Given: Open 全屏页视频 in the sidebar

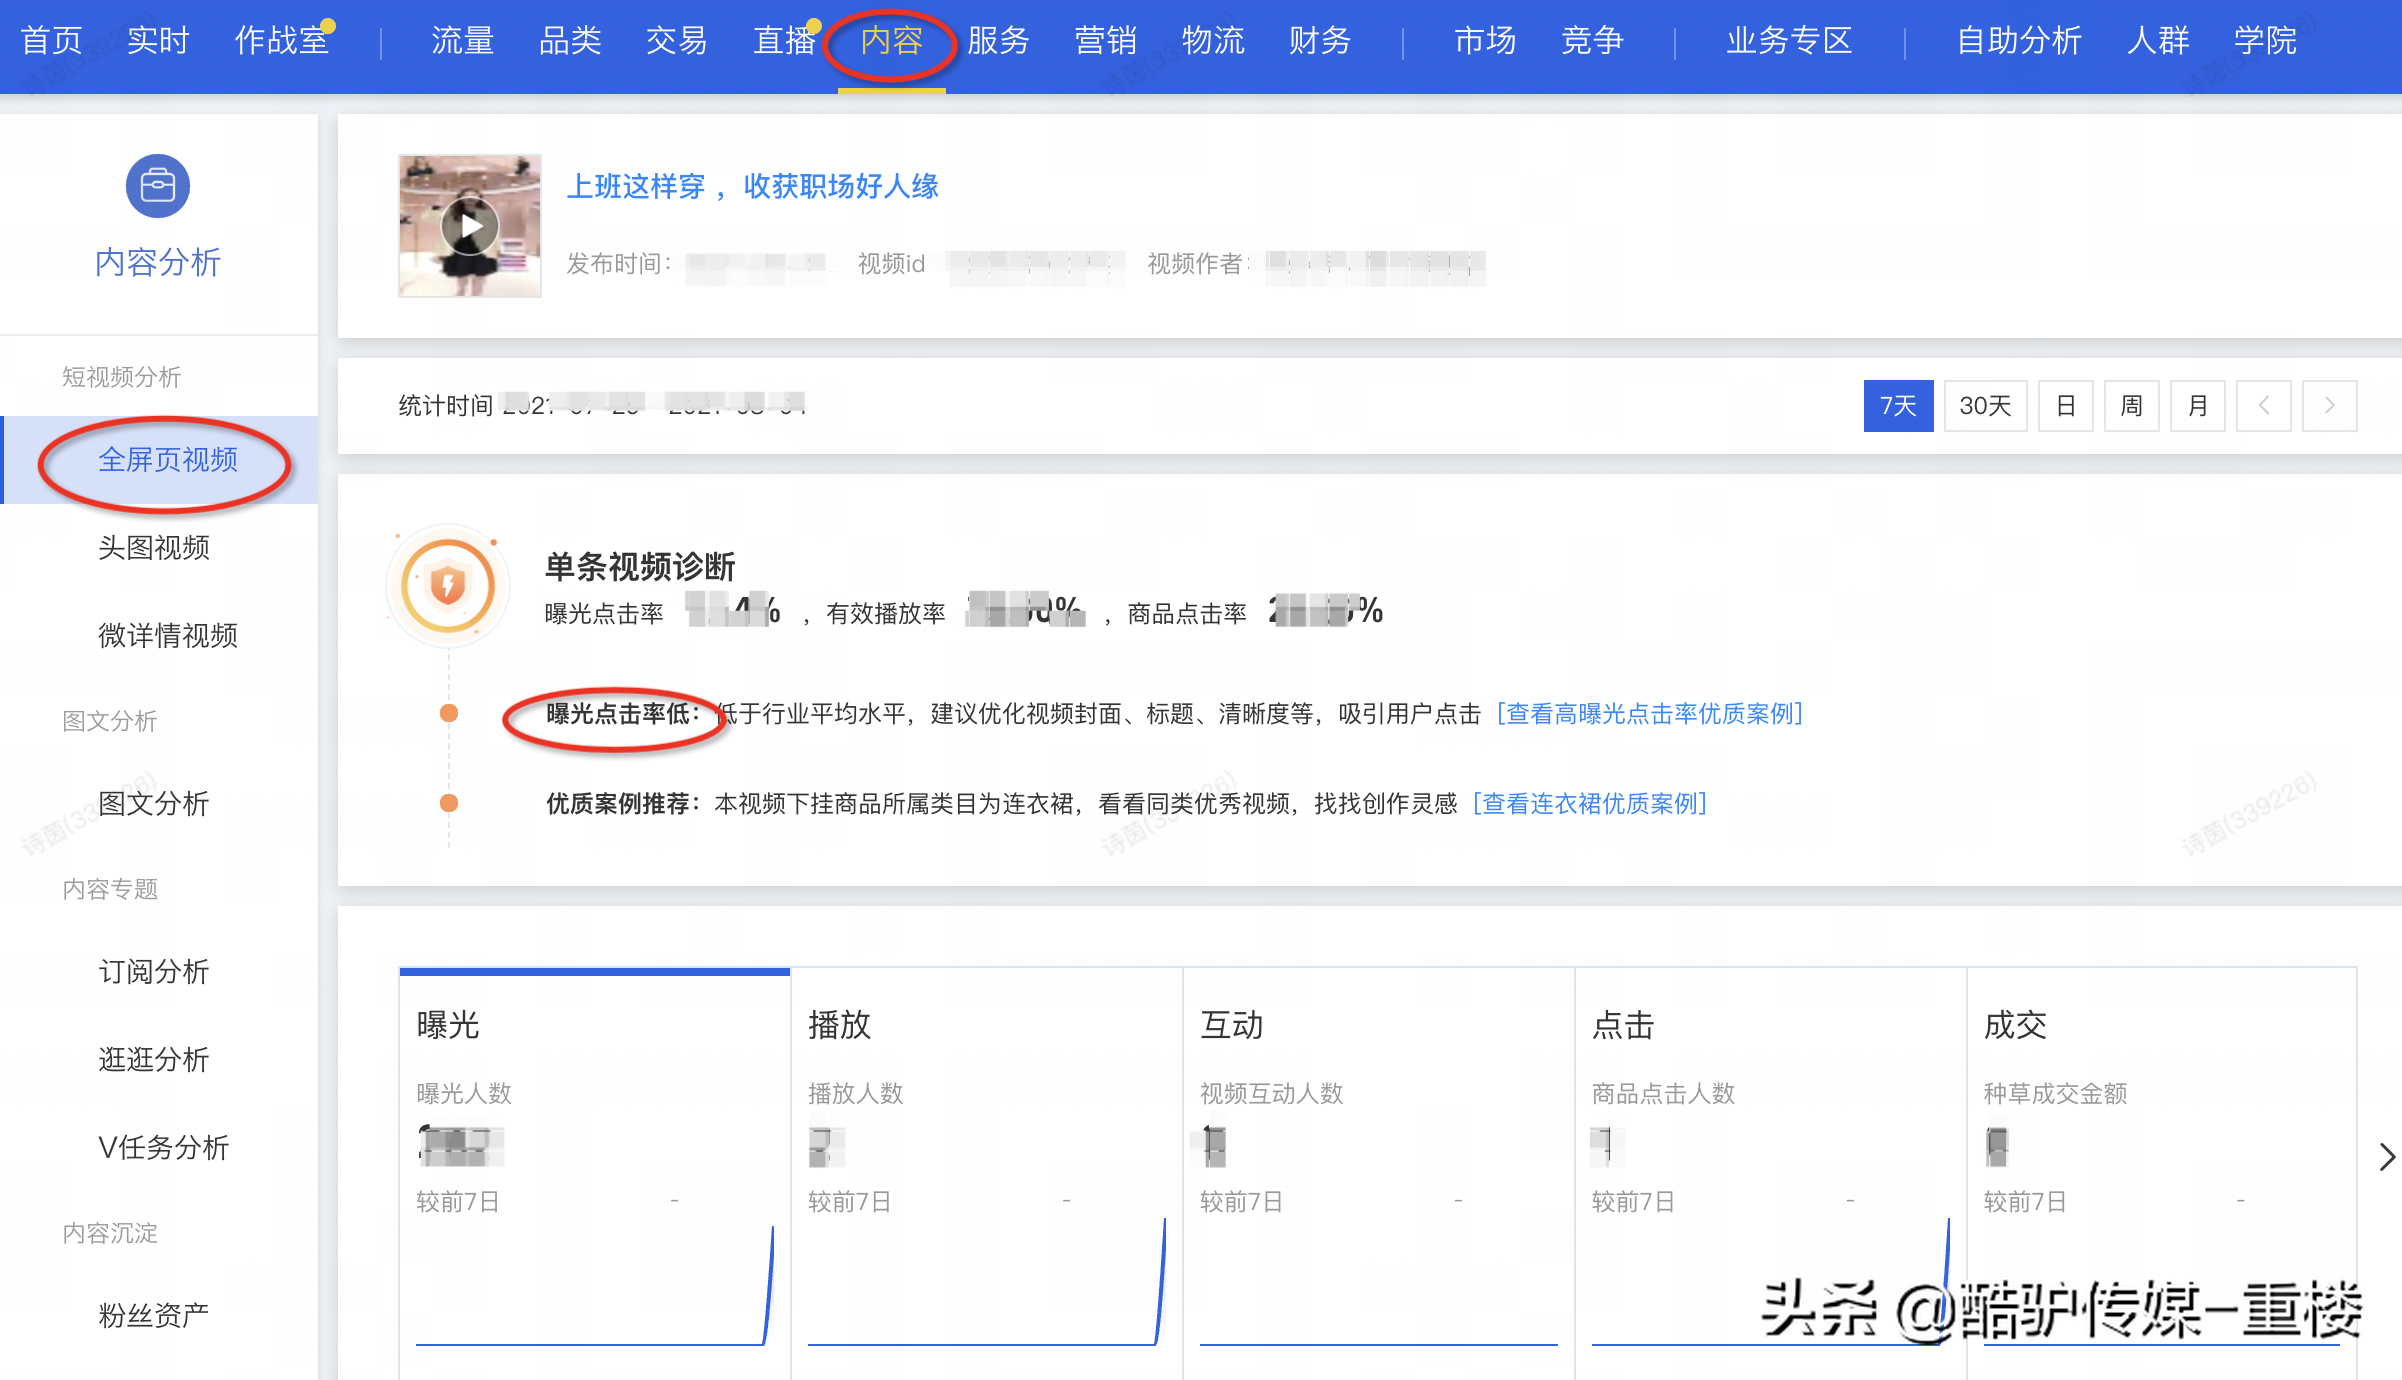Looking at the screenshot, I should click(167, 460).
